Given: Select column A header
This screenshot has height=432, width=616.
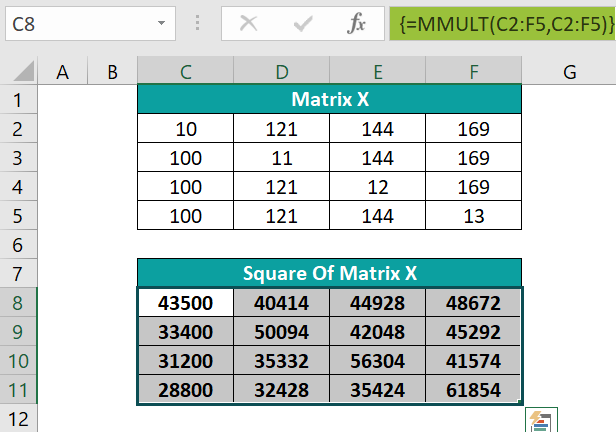Looking at the screenshot, I should coord(62,72).
